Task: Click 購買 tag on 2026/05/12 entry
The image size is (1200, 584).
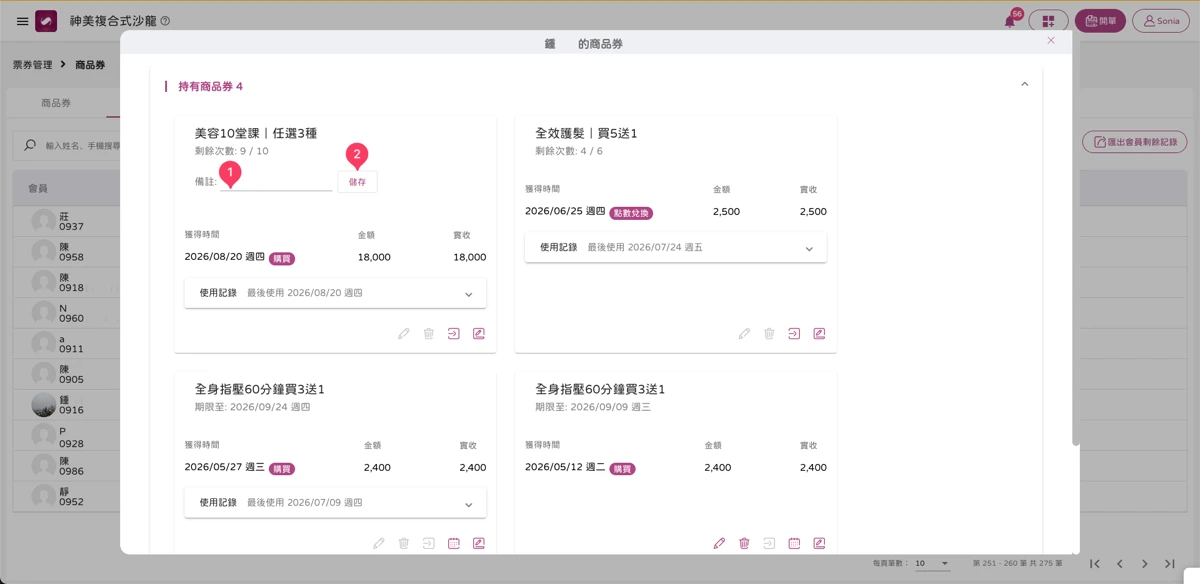Action: (622, 468)
